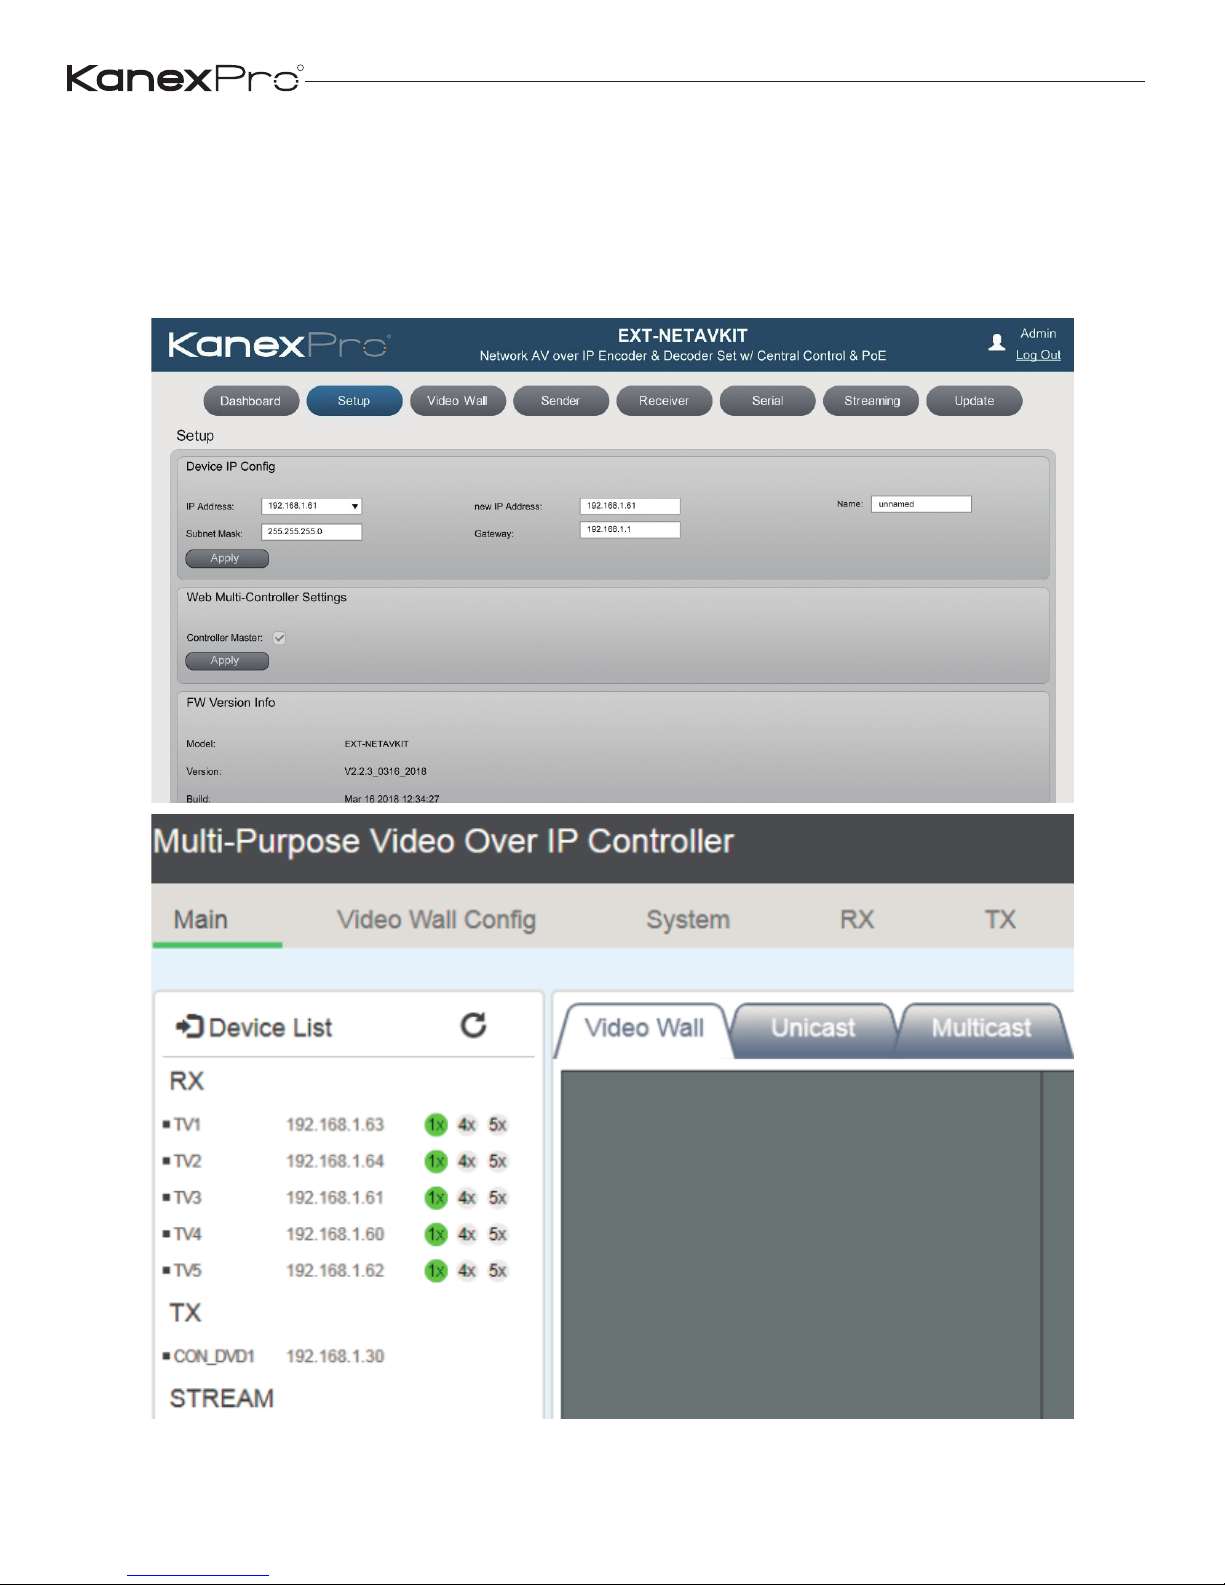Screen dimensions: 1225x1585
Task: Click the firmware version V2.2.3_0316_2018
Action: [x=386, y=772]
